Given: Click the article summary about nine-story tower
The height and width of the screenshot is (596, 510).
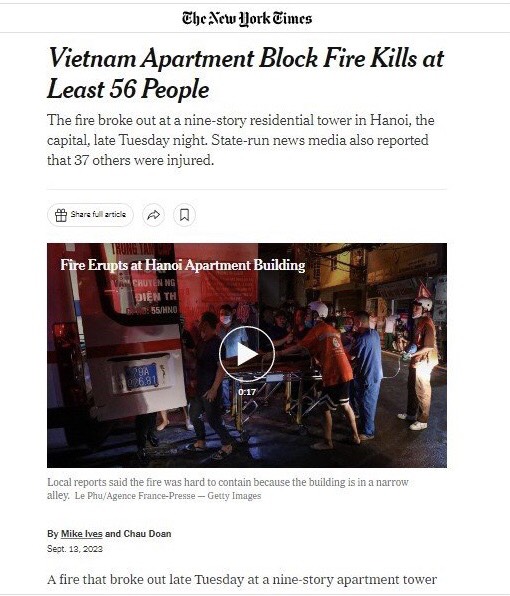Looking at the screenshot, I should (x=241, y=140).
